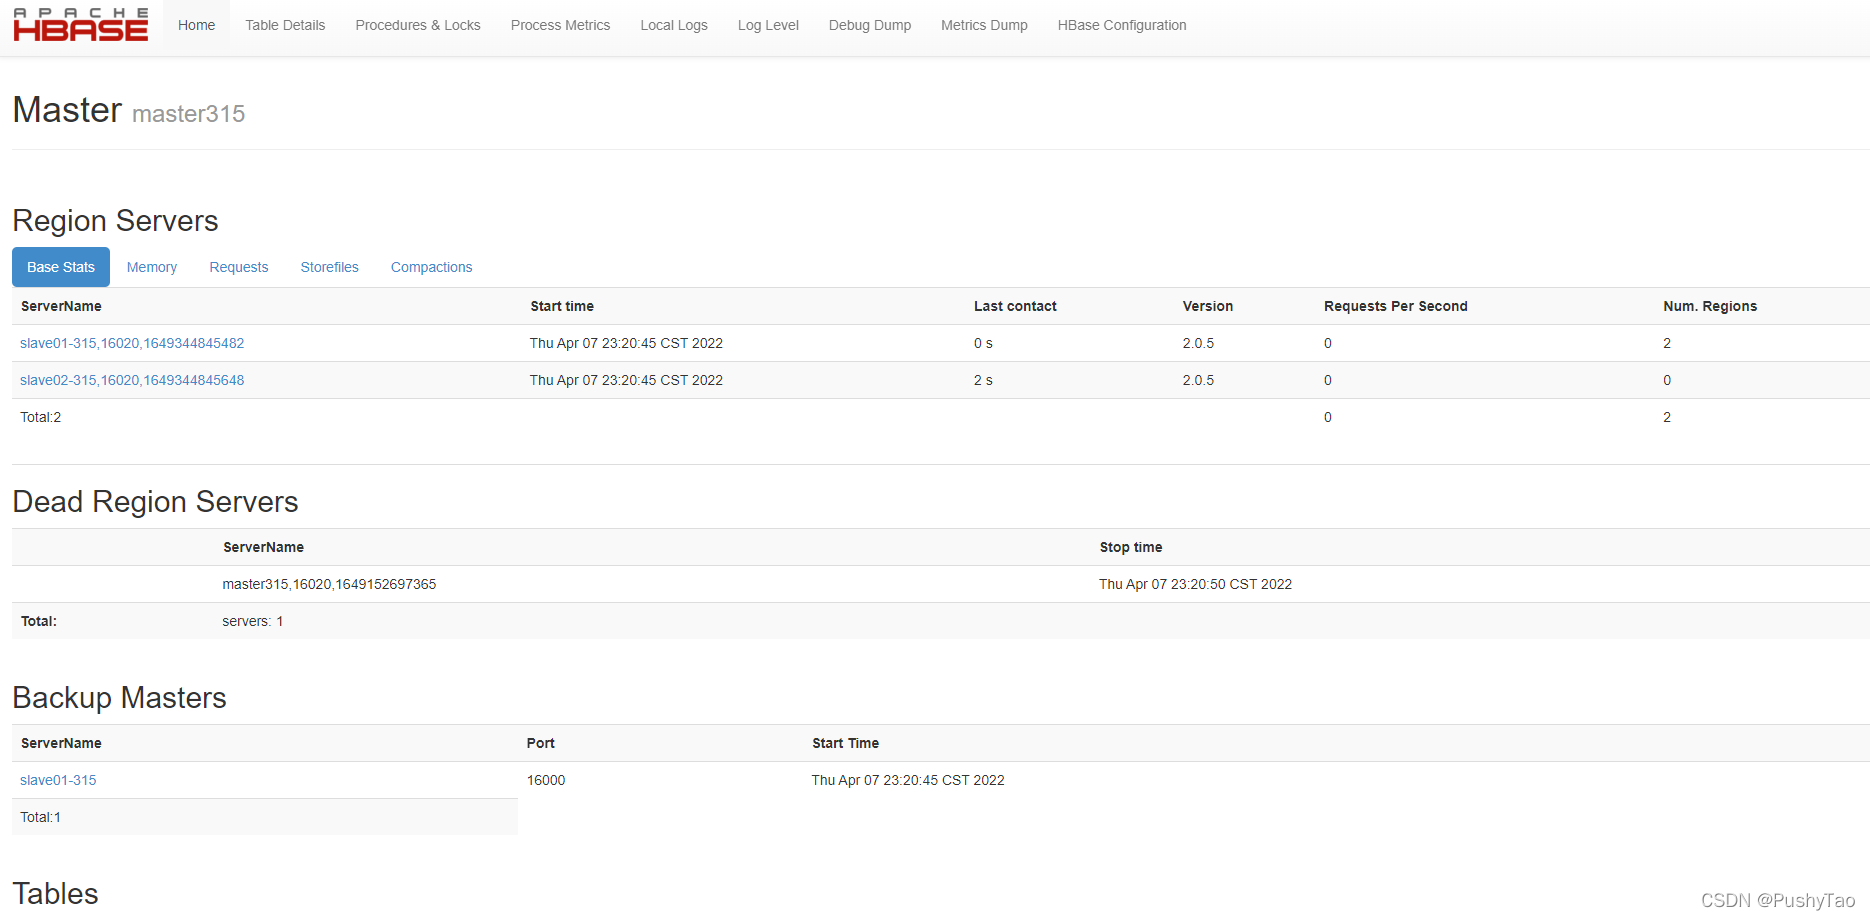1870x920 pixels.
Task: Click the Version column header
Action: pyautogui.click(x=1208, y=306)
